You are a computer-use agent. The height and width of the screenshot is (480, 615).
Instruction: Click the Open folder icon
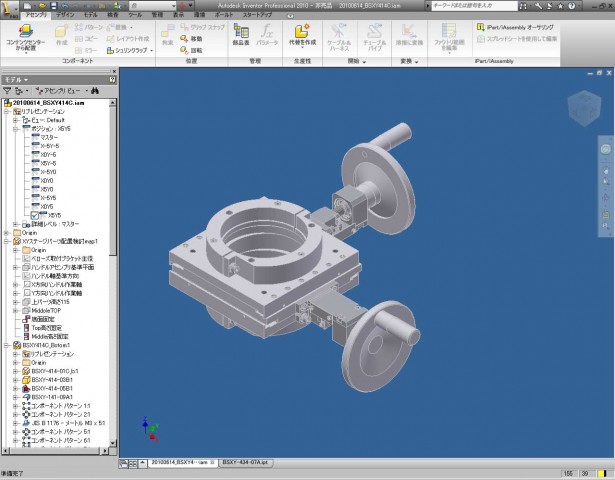[42, 6]
